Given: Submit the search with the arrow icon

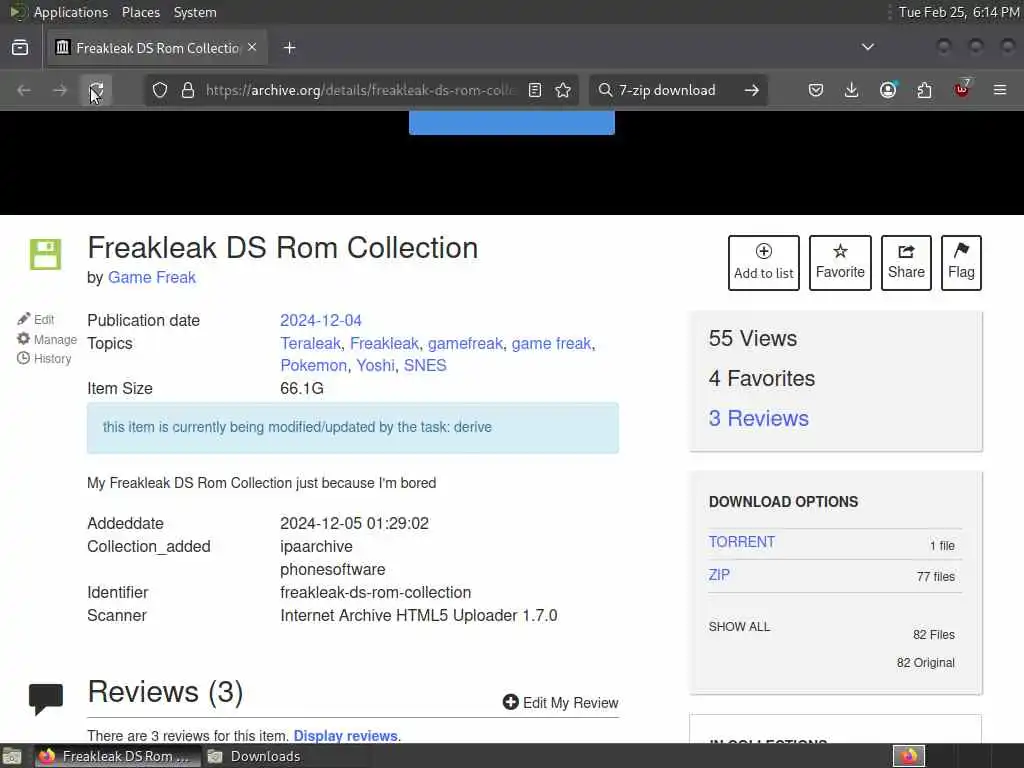Looking at the screenshot, I should pos(752,90).
